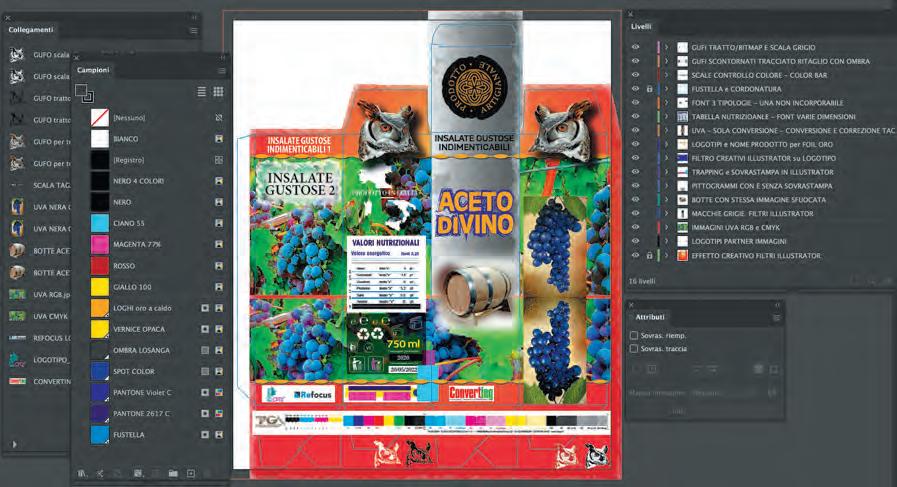
Task: Expand UVA - SOLA CONVERSIONE layer
Action: pyautogui.click(x=666, y=130)
